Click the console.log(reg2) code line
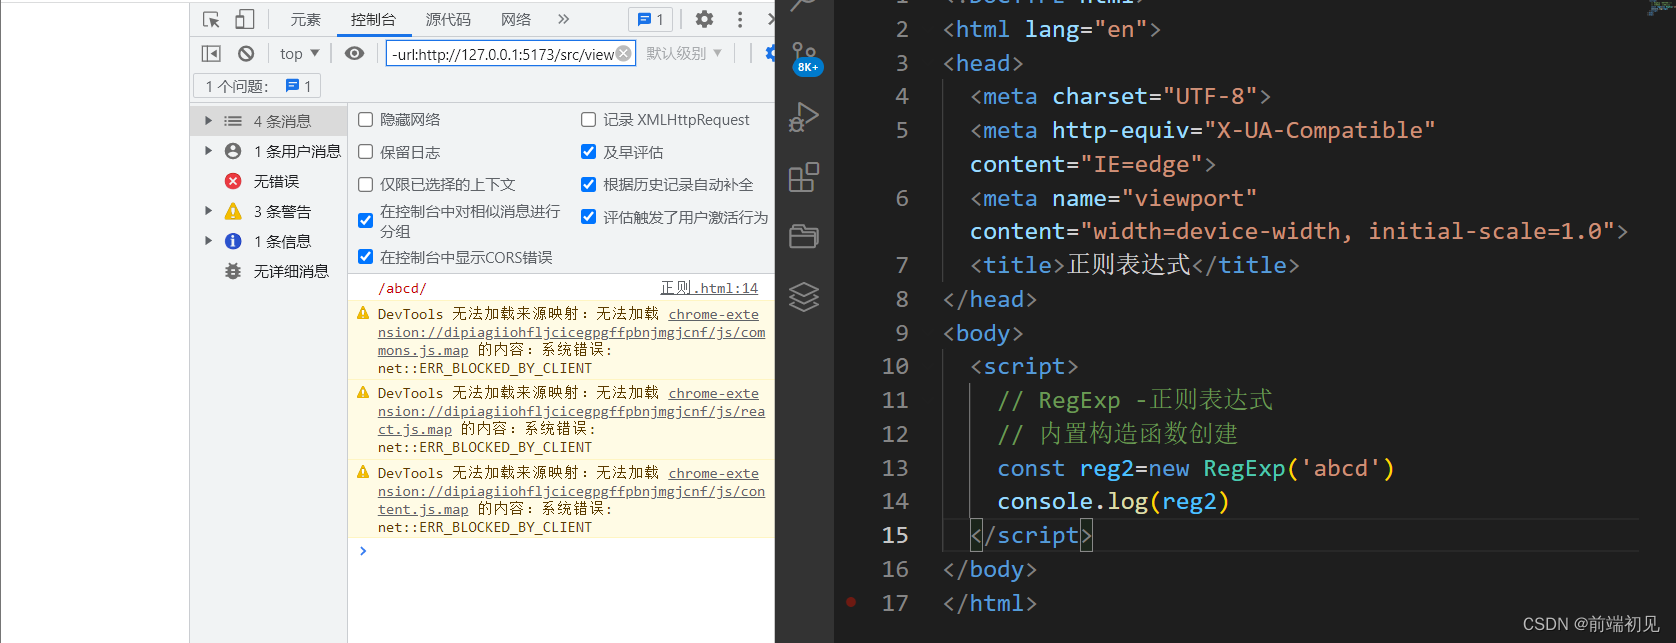The image size is (1676, 643). (x=1113, y=501)
